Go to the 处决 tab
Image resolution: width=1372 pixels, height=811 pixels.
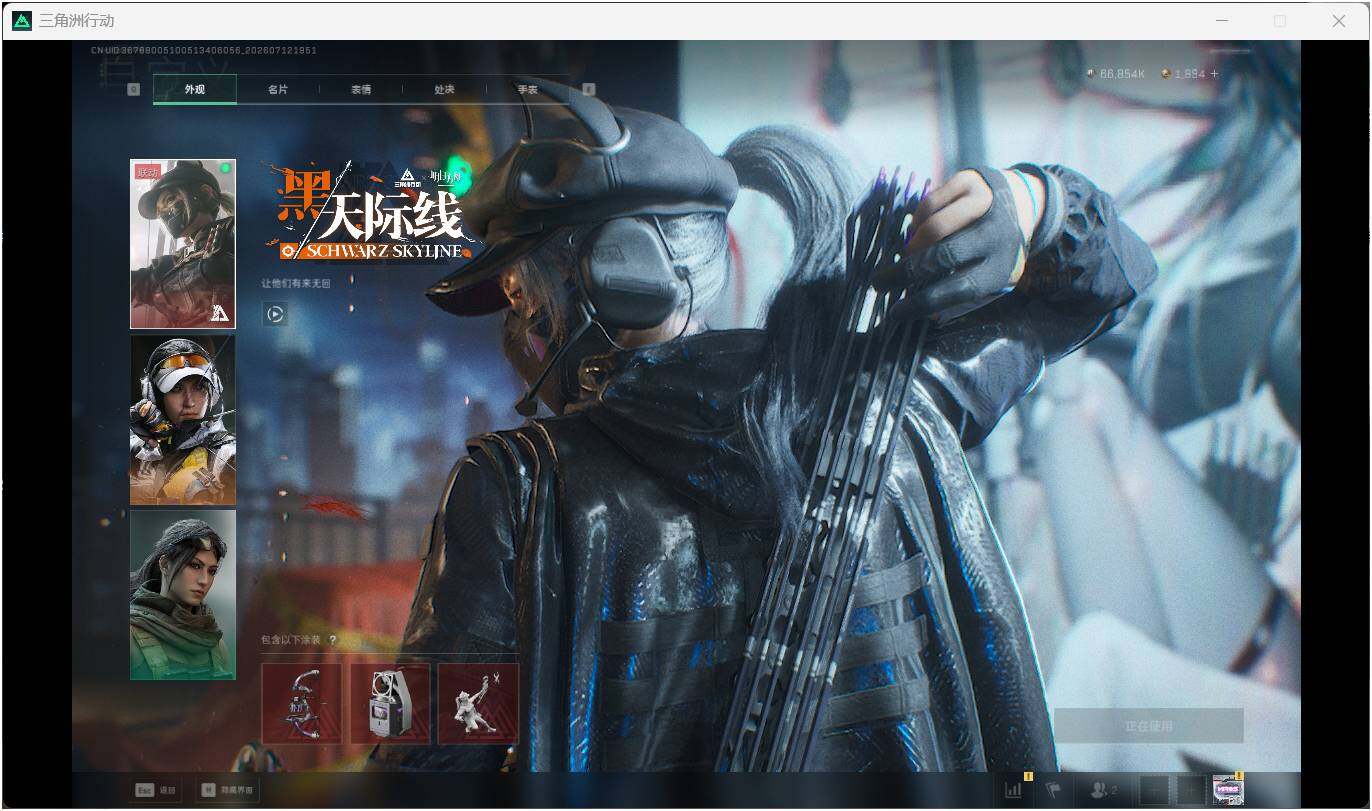click(444, 89)
